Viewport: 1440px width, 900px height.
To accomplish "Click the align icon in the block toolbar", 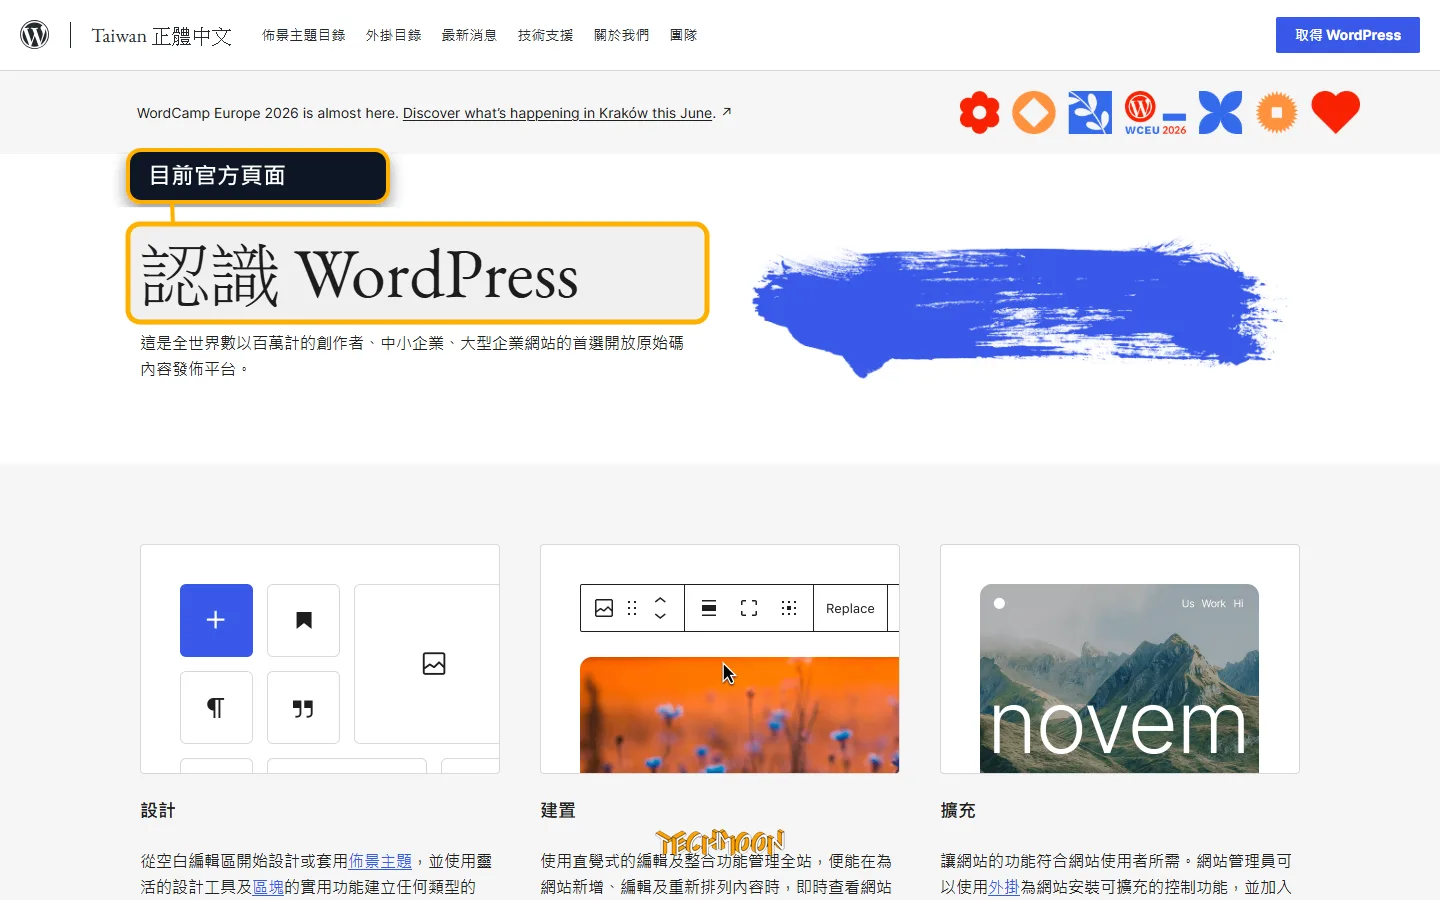I will point(709,608).
